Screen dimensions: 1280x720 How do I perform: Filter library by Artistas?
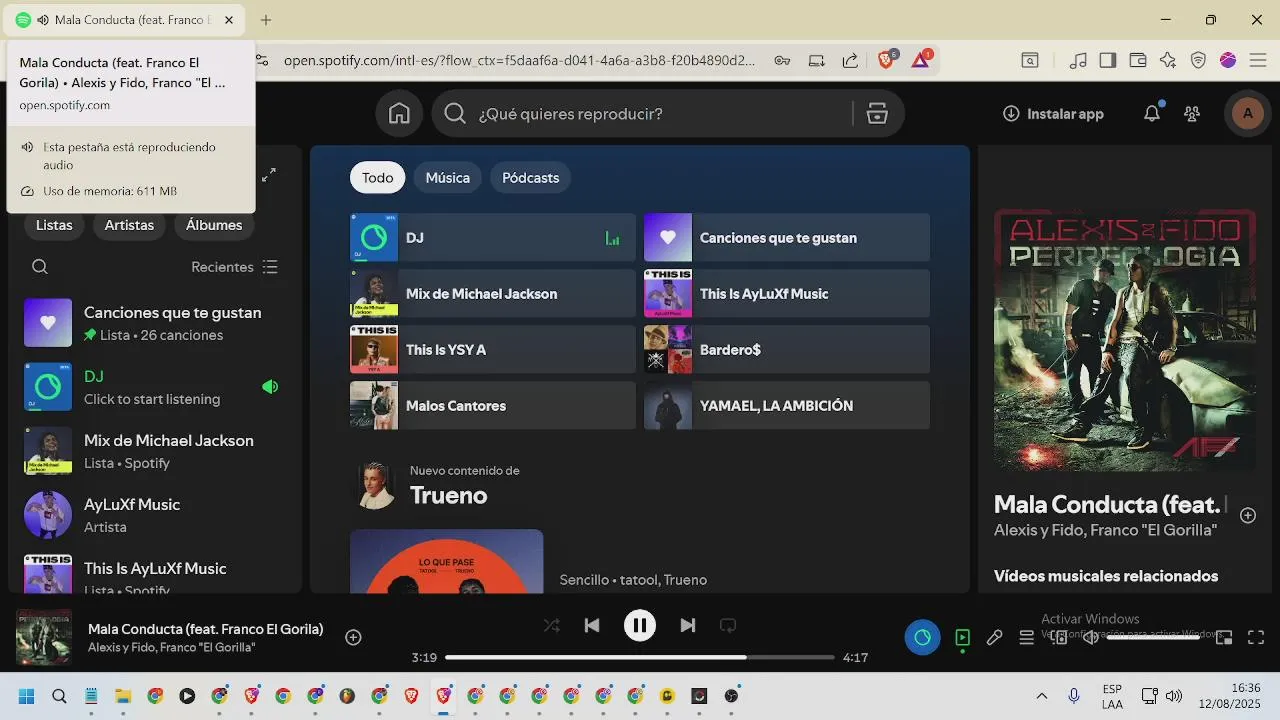tap(129, 225)
